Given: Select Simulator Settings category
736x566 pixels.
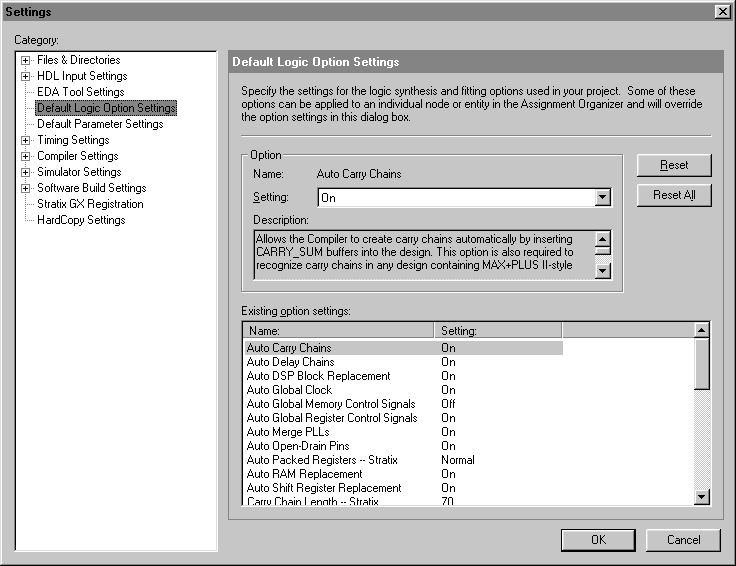Looking at the screenshot, I should 79,172.
